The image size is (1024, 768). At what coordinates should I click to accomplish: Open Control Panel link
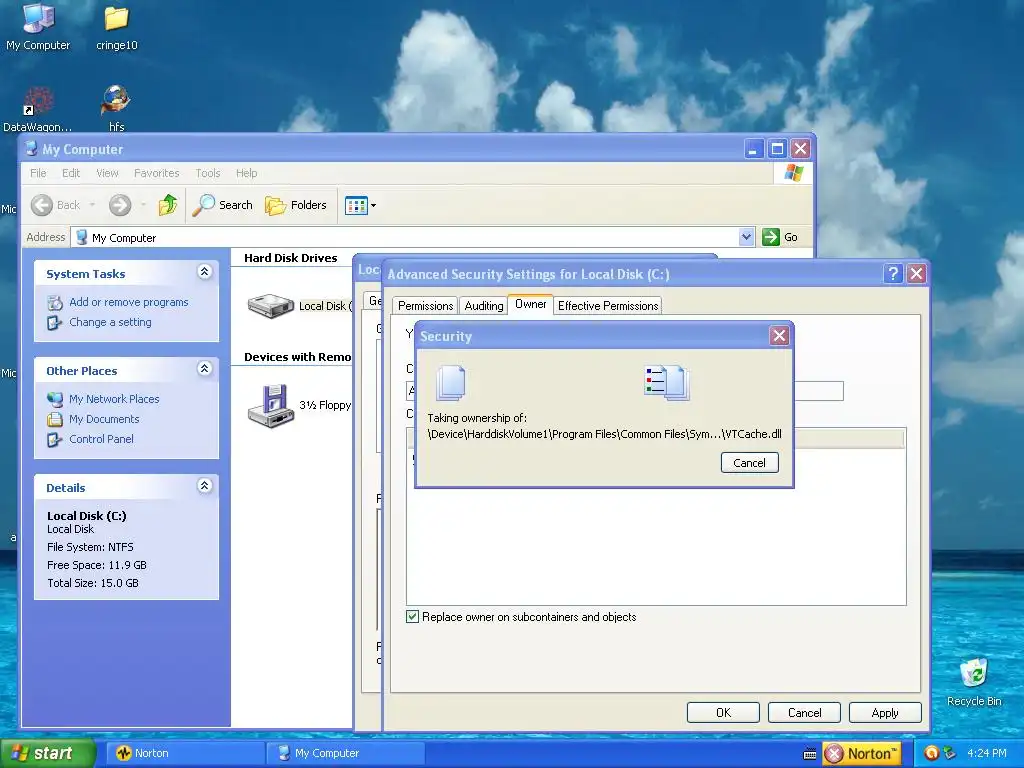(101, 440)
